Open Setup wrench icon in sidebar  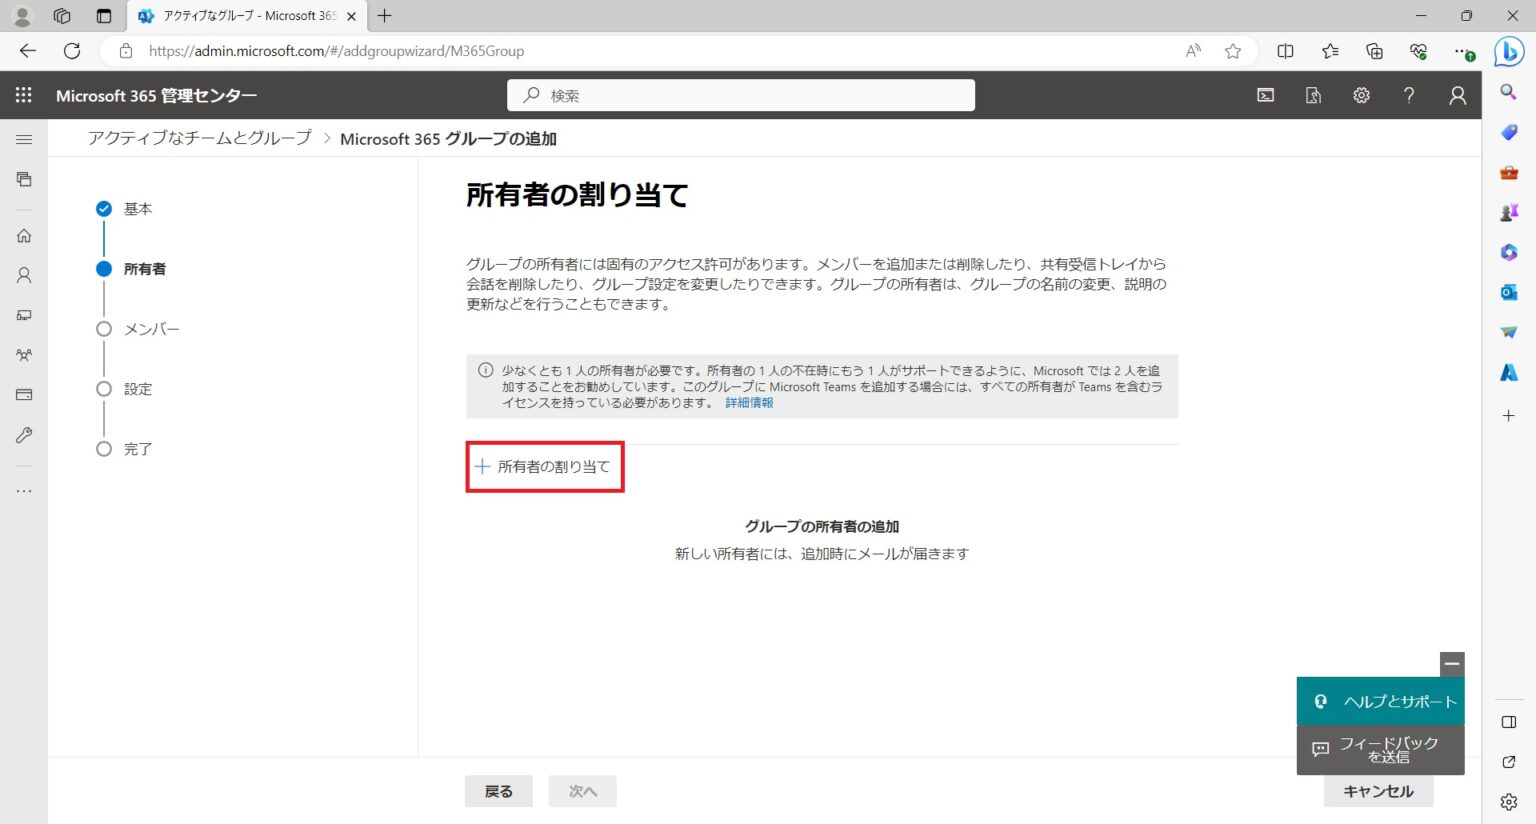[24, 435]
